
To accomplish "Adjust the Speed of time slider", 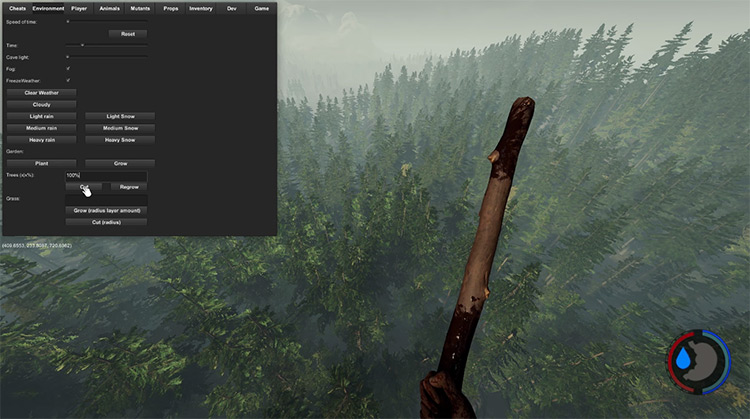I will click(x=106, y=22).
